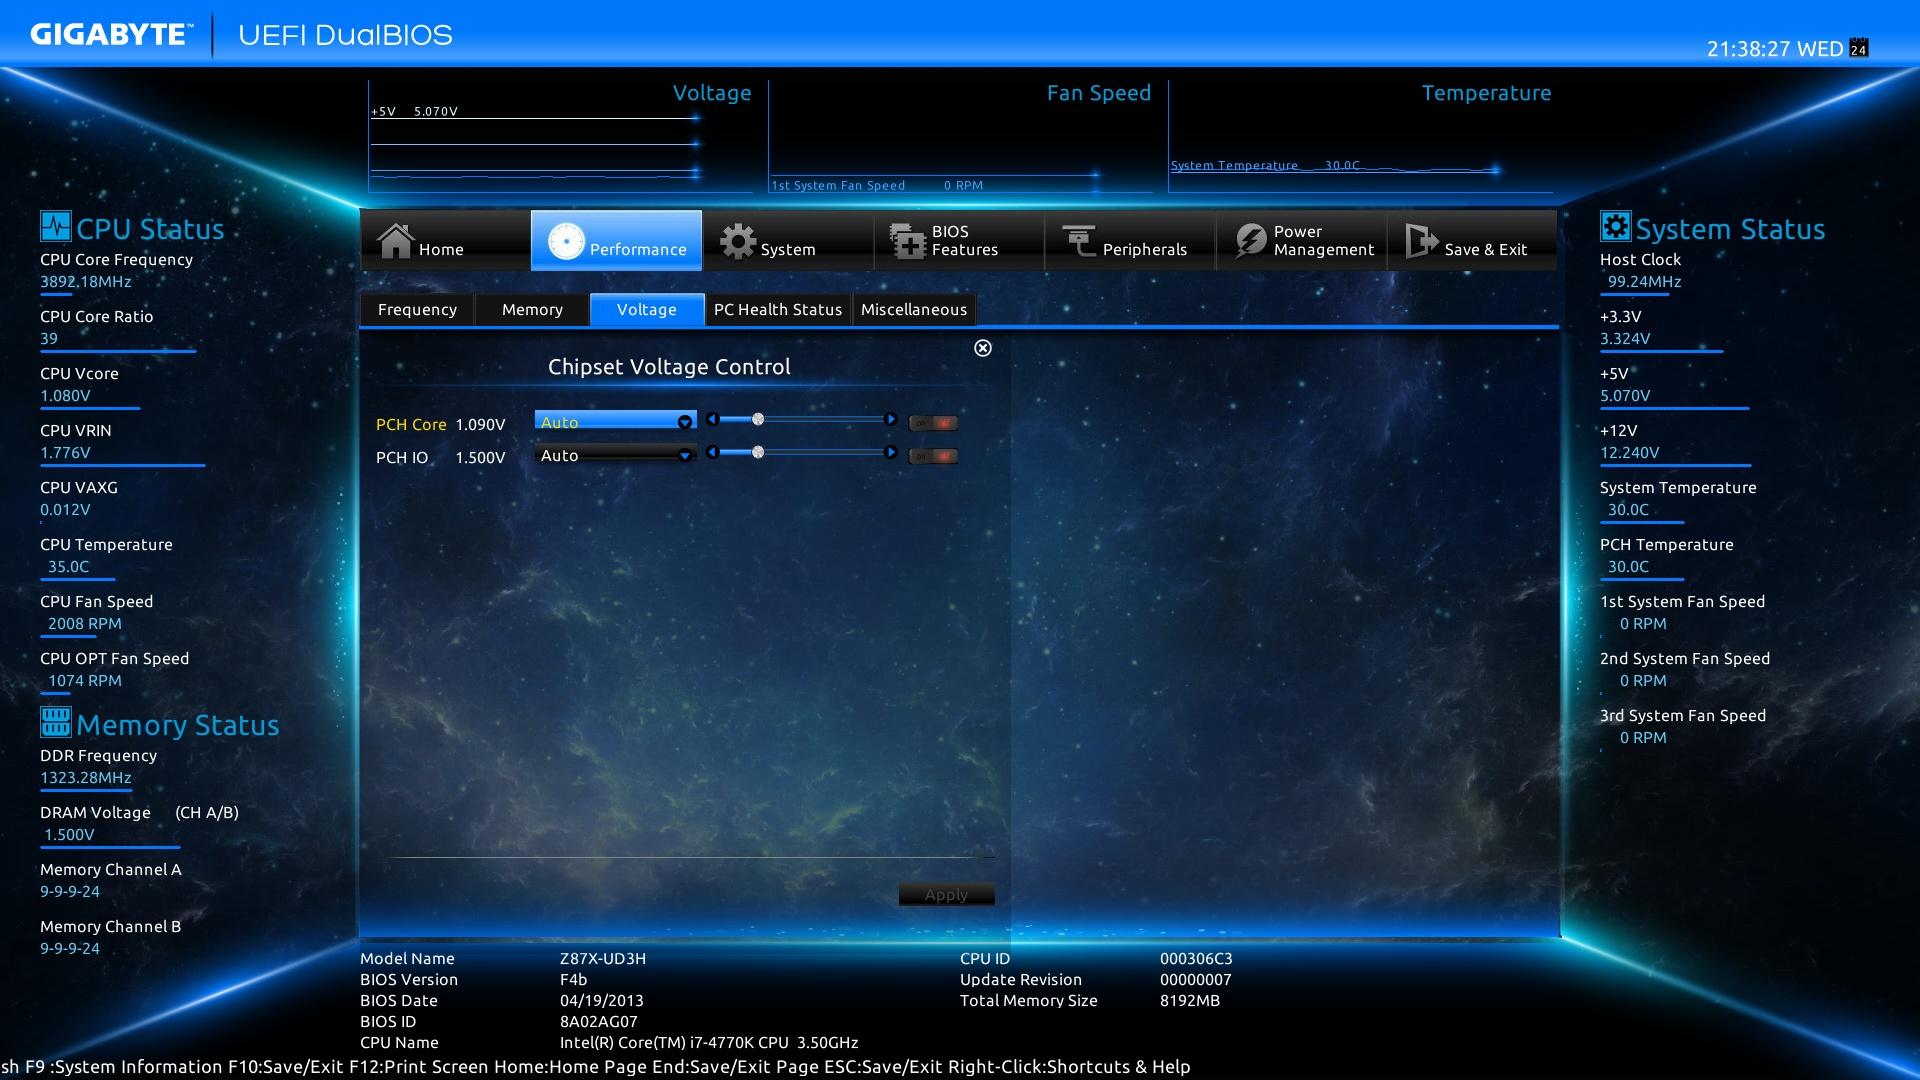Click the CPU OPT Fan Speed 1074 RPM

click(x=85, y=680)
